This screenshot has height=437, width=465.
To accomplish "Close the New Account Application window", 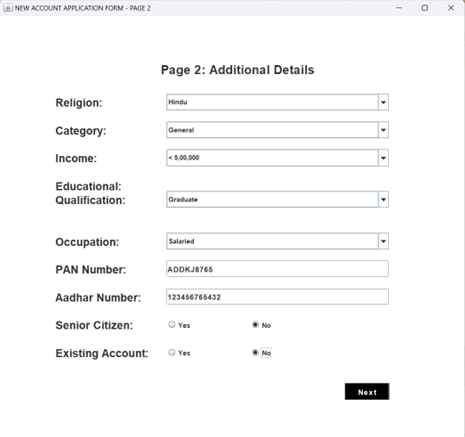I will click(451, 8).
